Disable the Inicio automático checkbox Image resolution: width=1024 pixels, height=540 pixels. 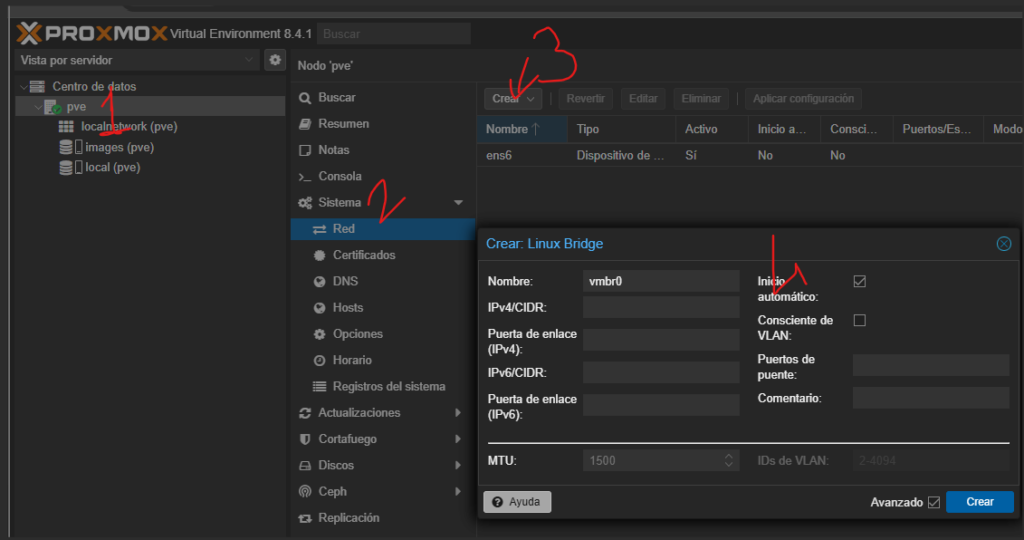tap(859, 282)
